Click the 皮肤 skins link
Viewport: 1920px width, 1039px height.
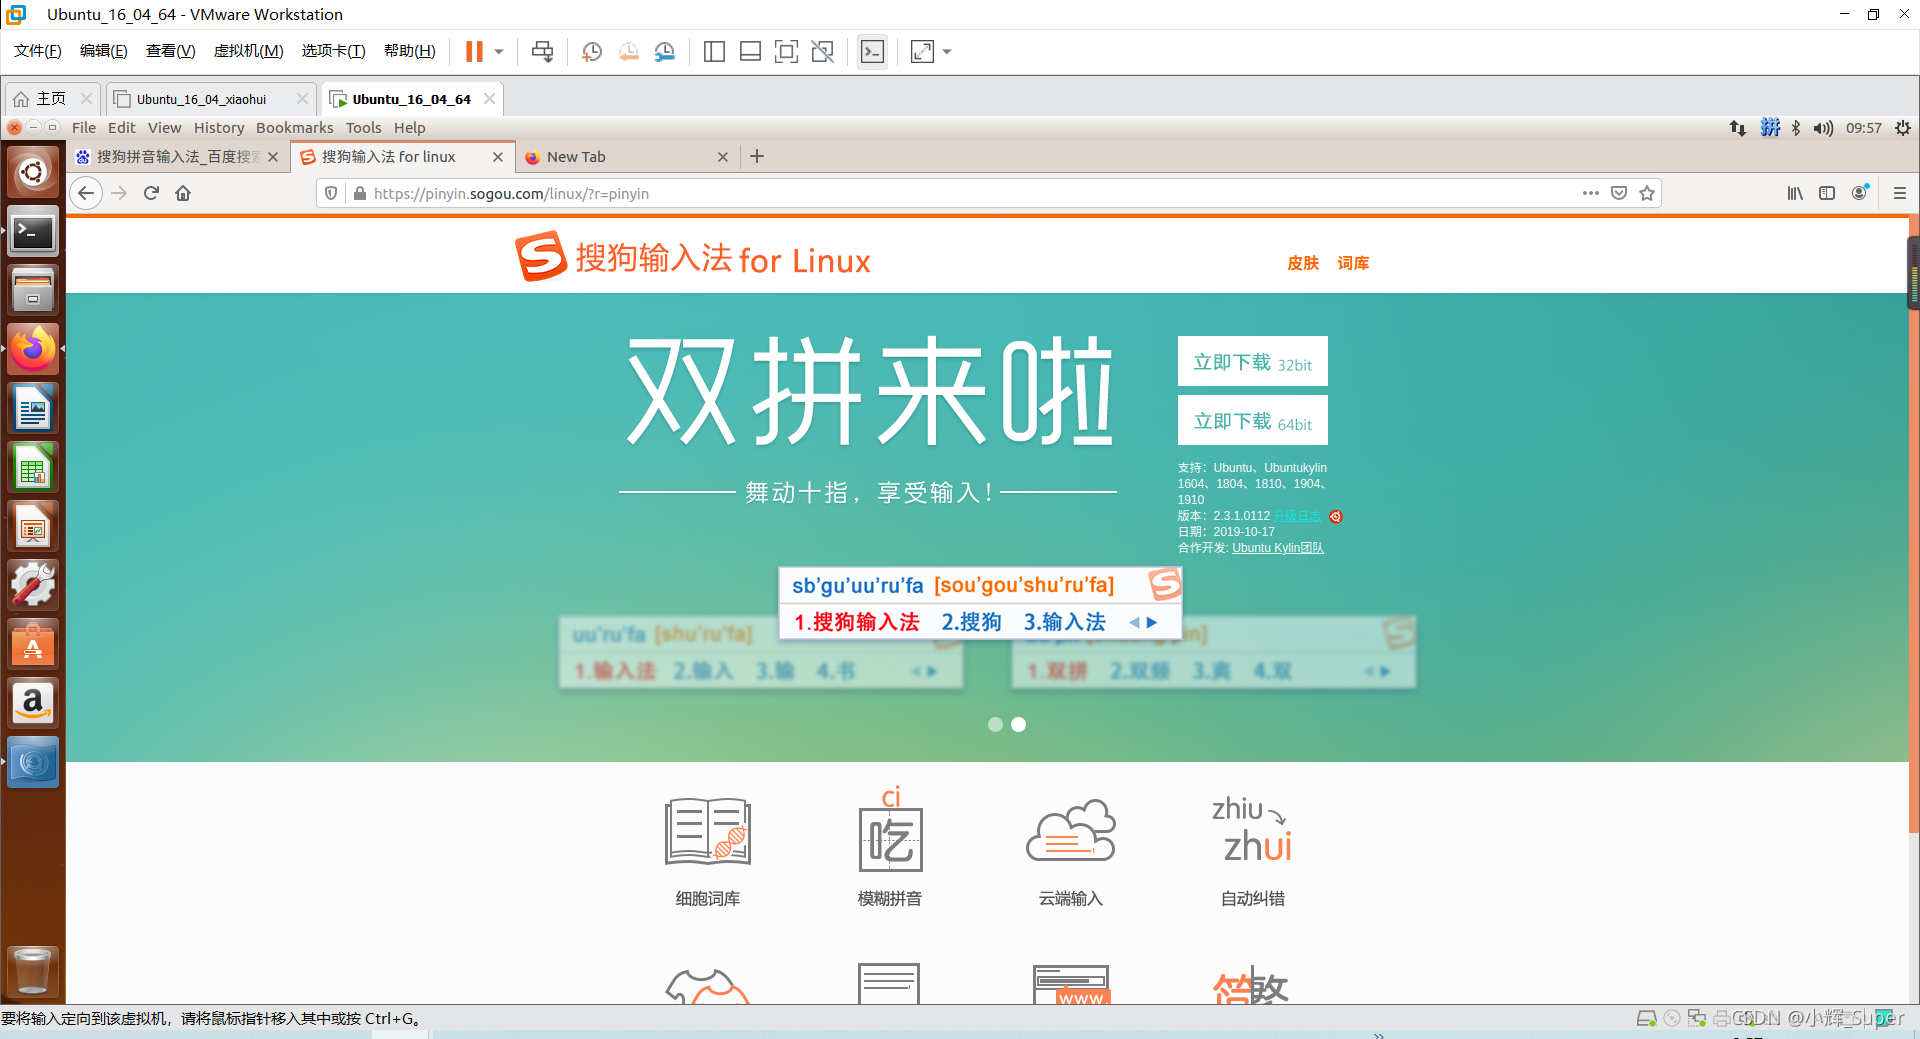click(x=1303, y=263)
